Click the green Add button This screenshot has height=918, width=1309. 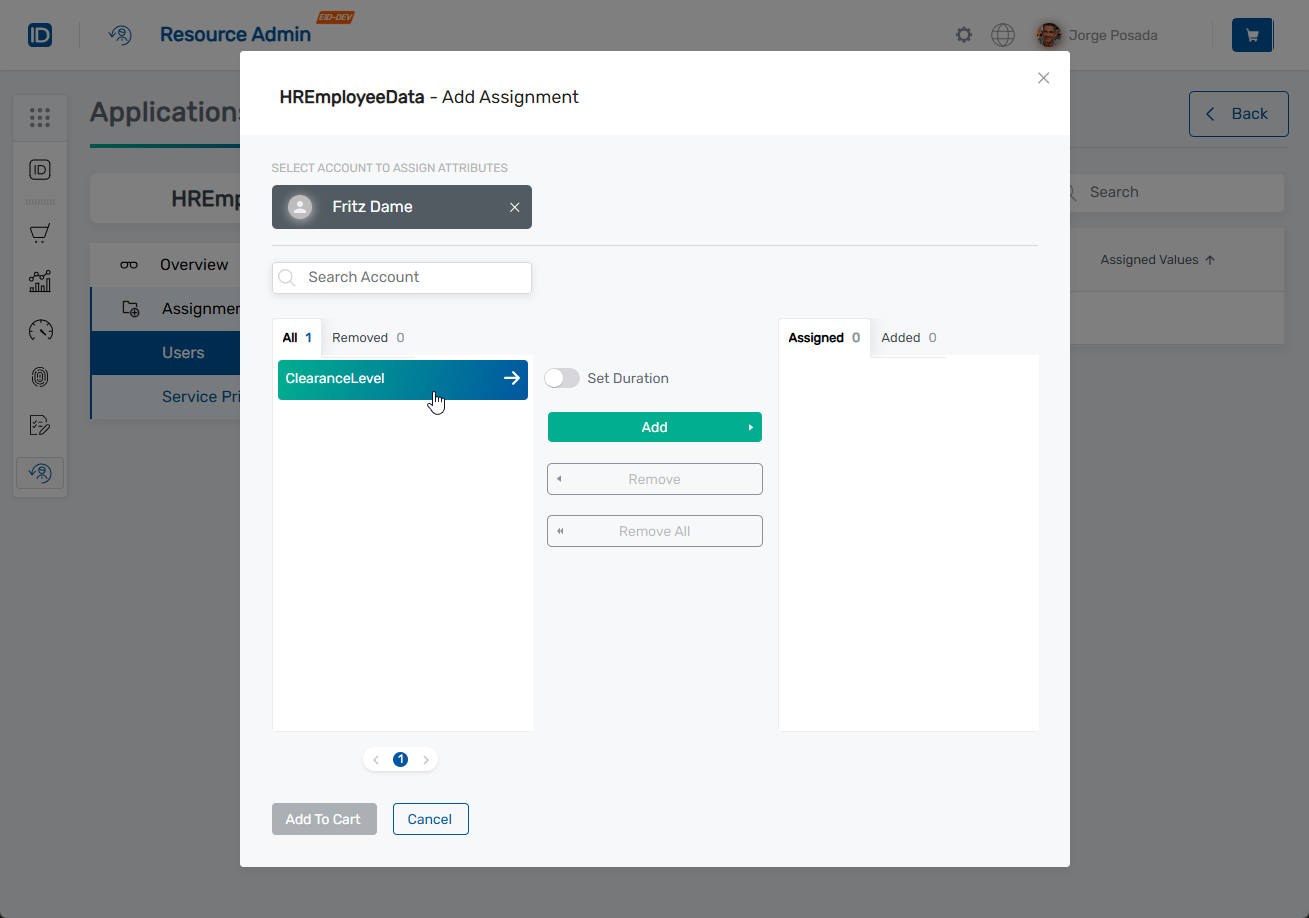654,427
